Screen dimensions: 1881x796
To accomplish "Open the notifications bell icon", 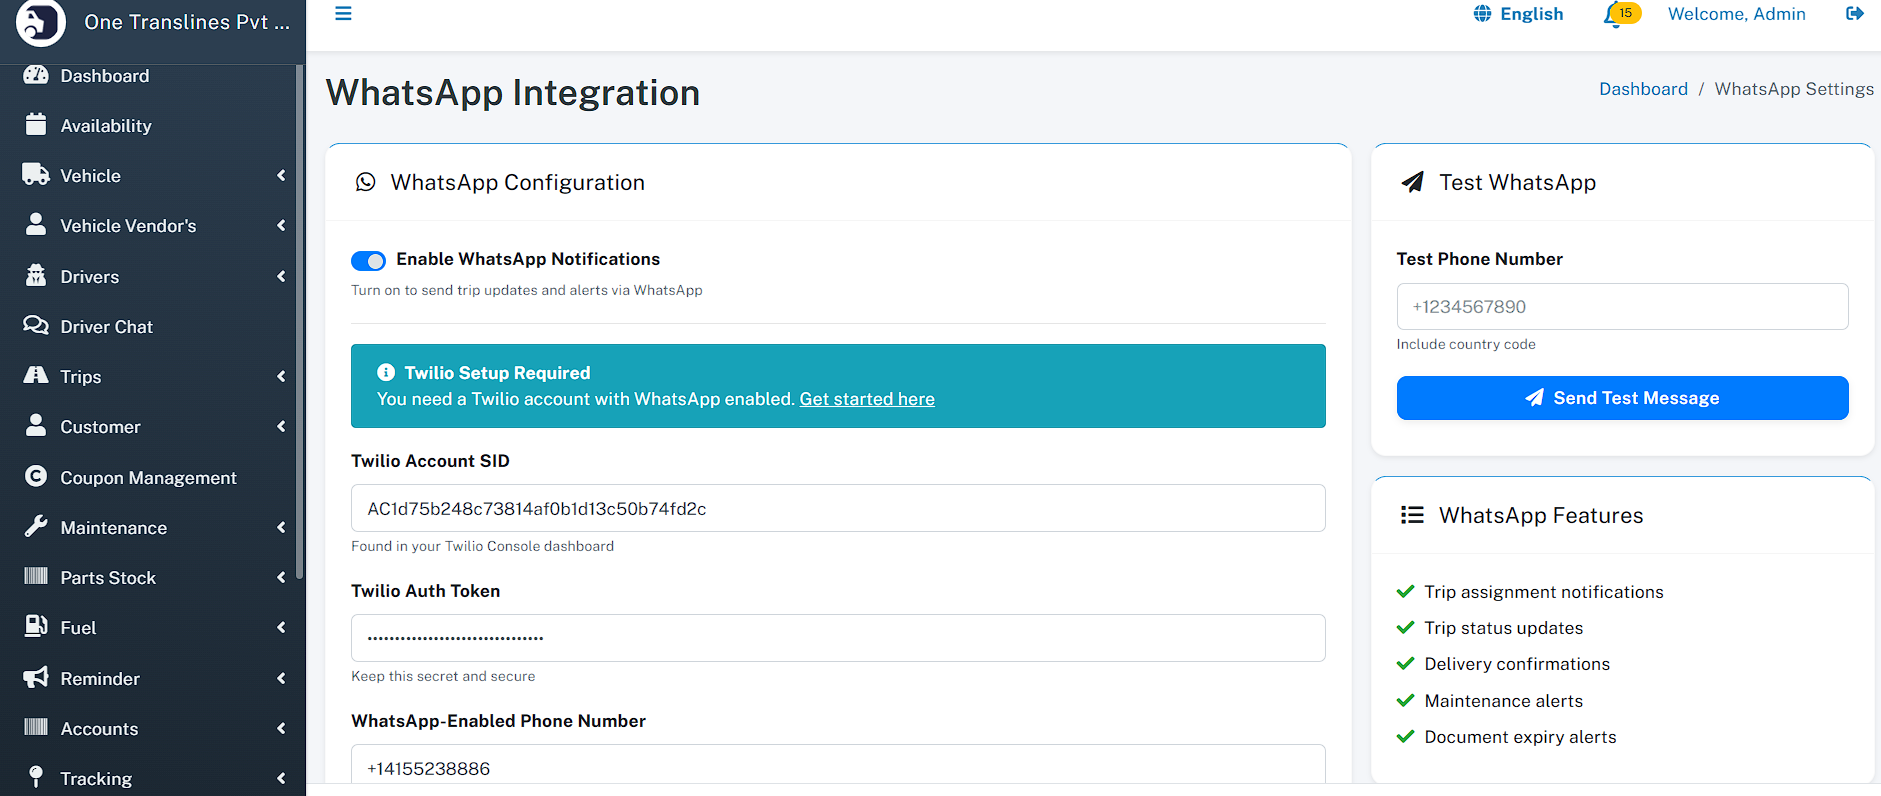I will pyautogui.click(x=1613, y=15).
